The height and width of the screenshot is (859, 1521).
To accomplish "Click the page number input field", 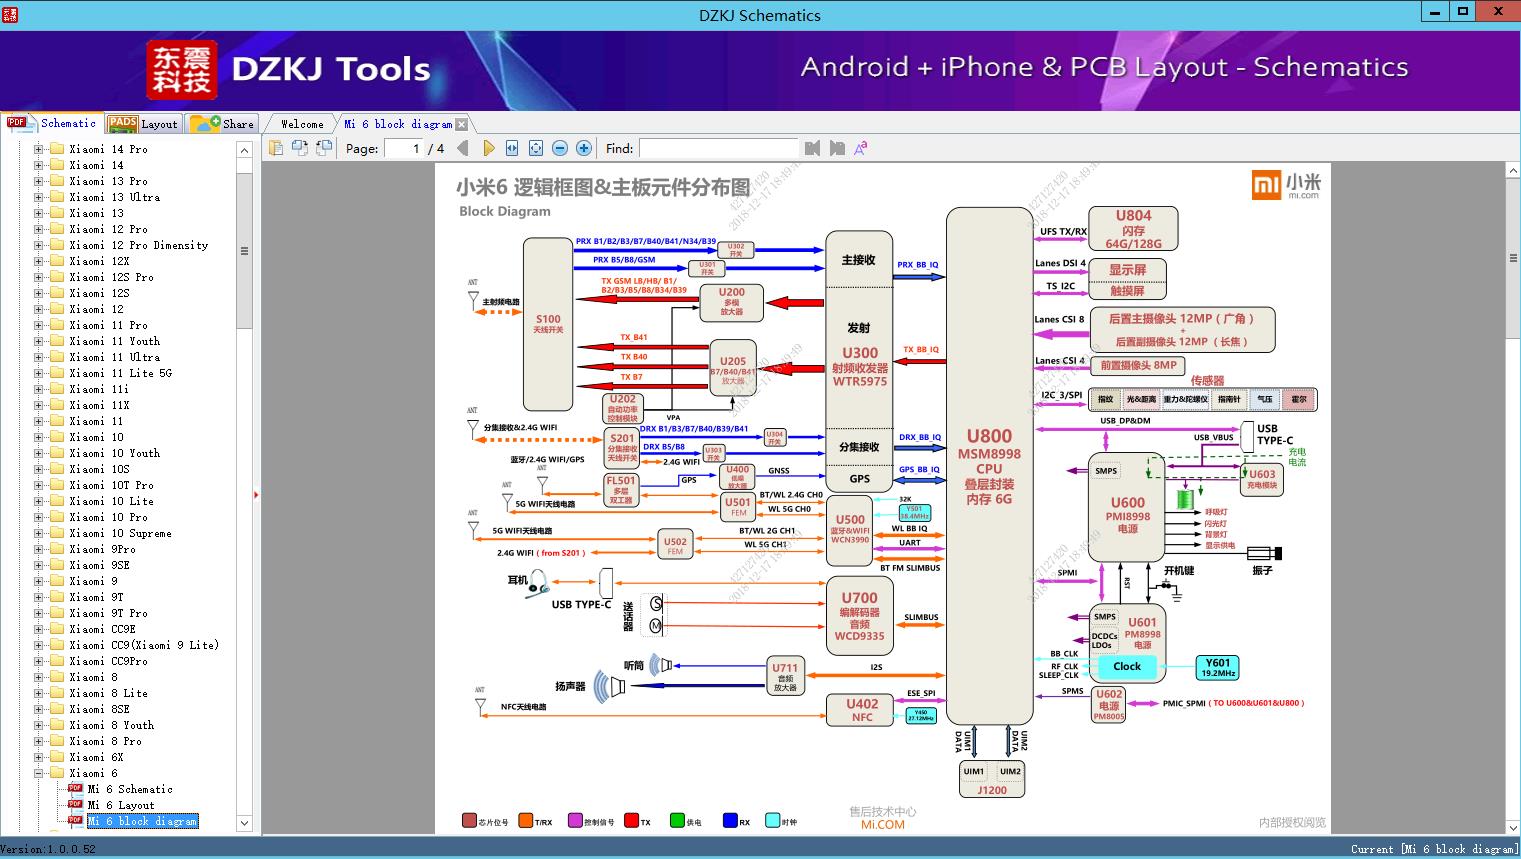I will click(403, 148).
